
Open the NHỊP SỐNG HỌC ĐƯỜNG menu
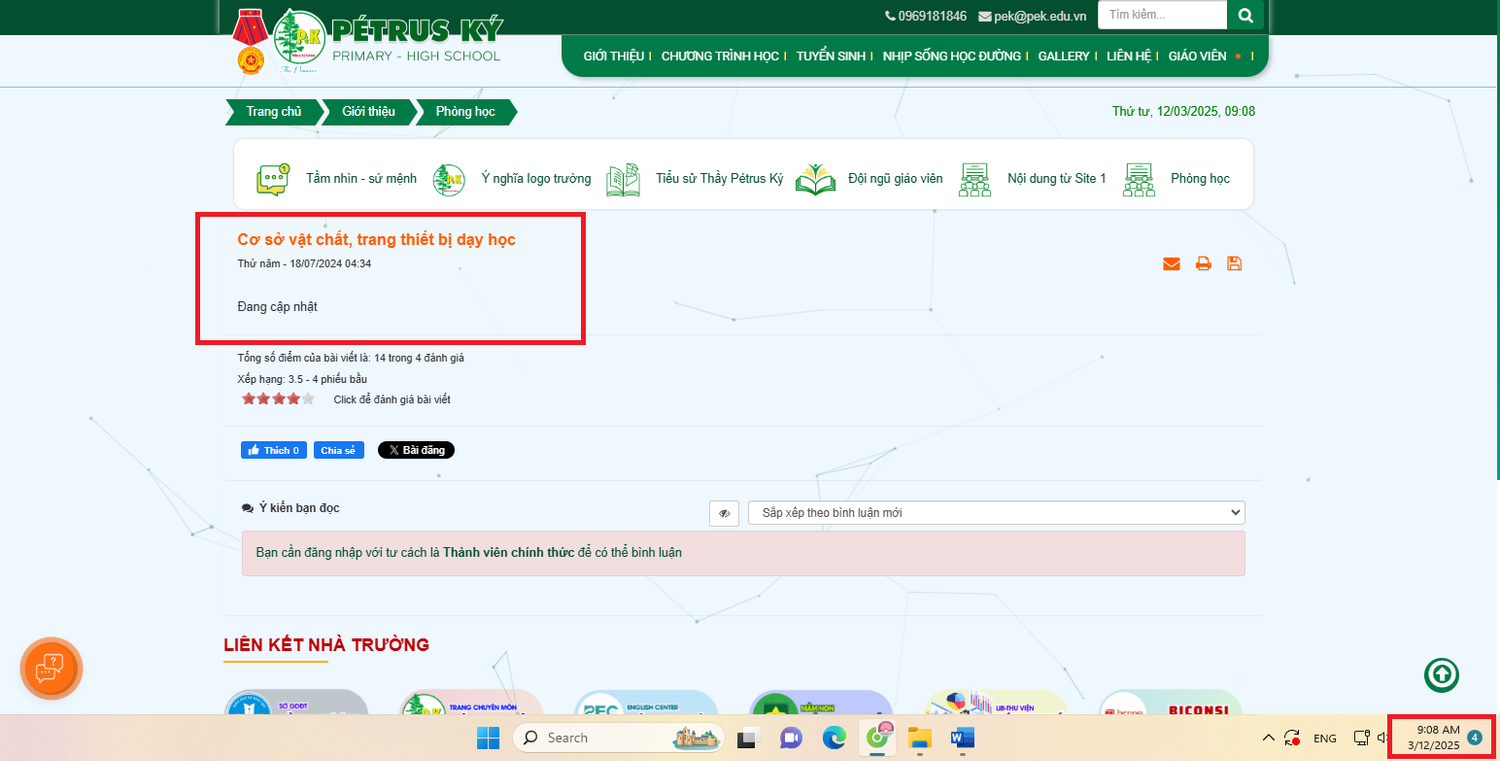click(x=952, y=56)
